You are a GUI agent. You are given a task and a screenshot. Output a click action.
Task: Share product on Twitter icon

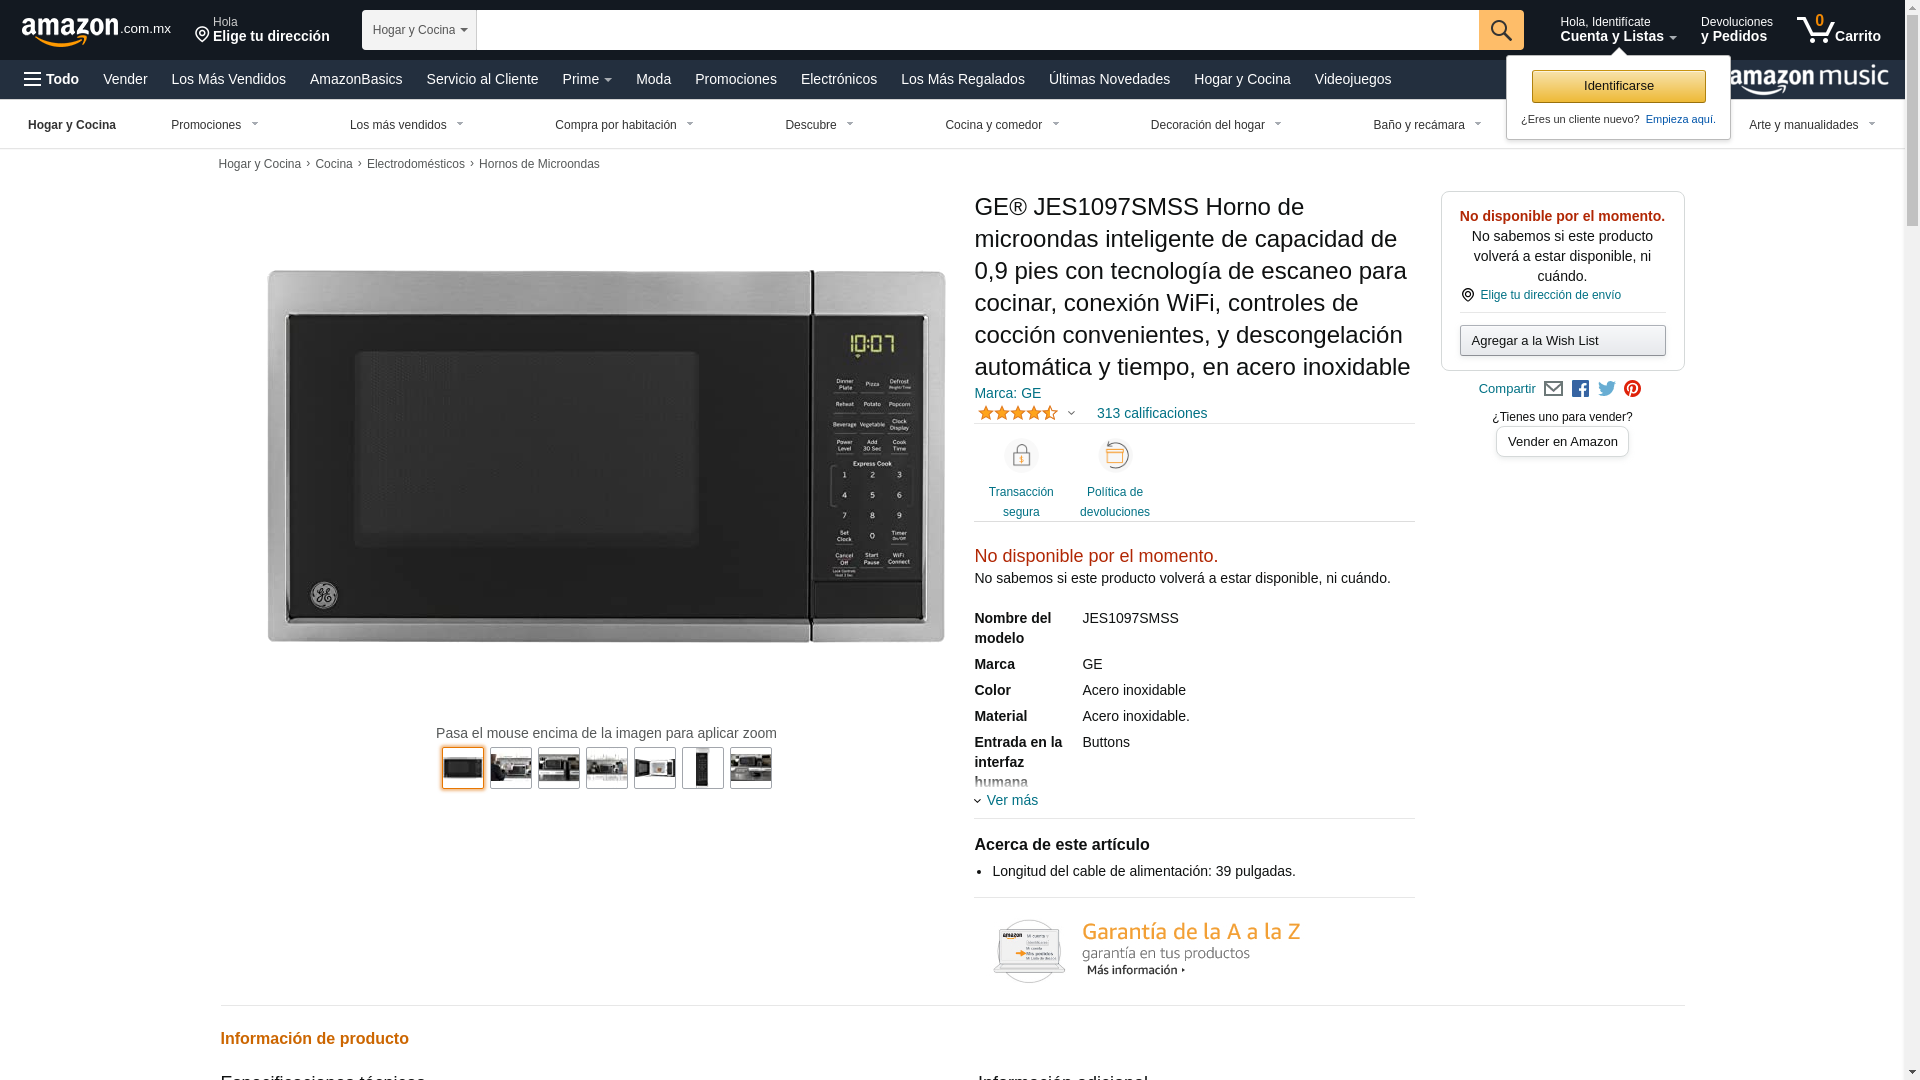click(1606, 389)
